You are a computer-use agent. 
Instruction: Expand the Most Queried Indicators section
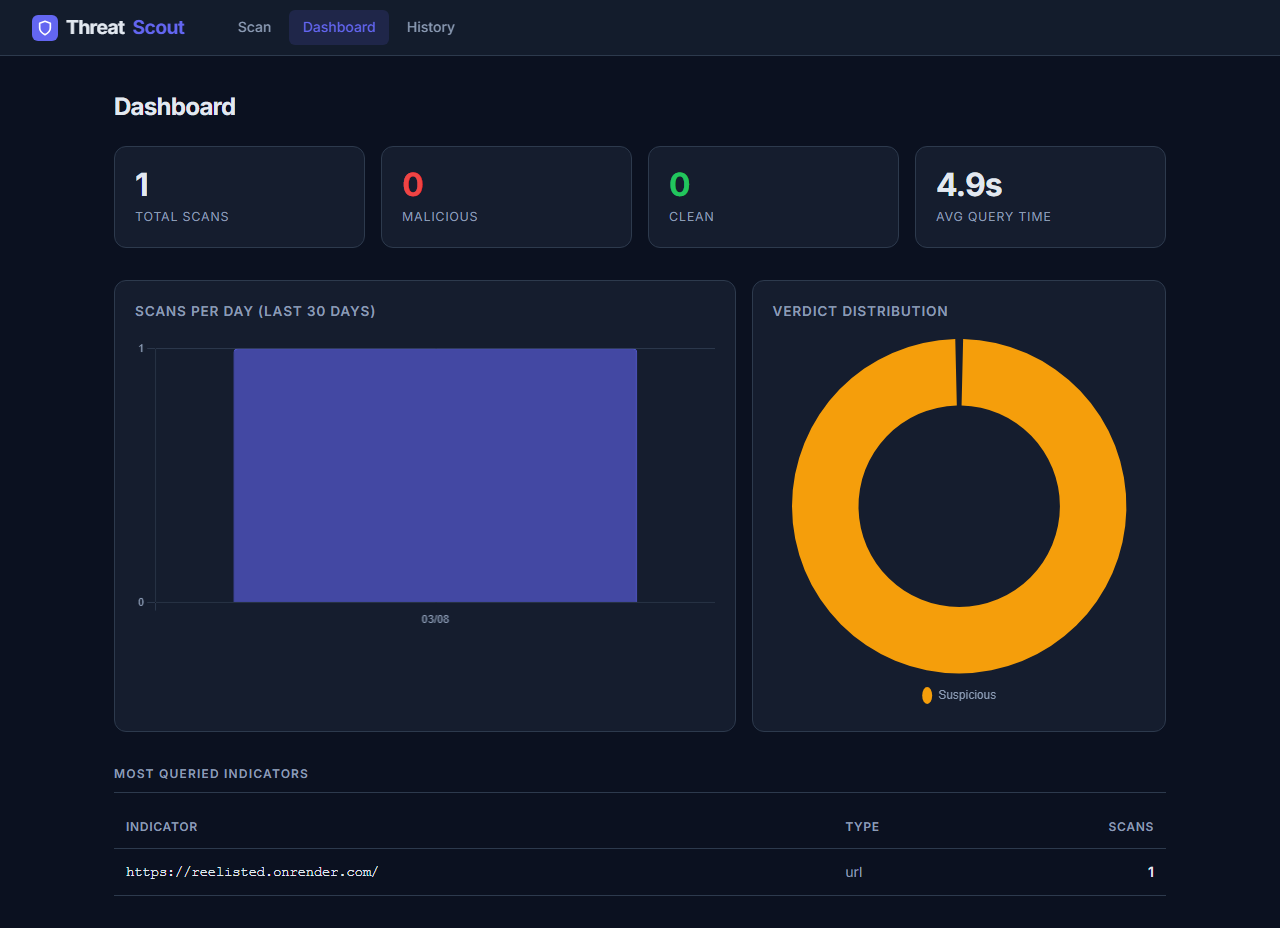(211, 773)
